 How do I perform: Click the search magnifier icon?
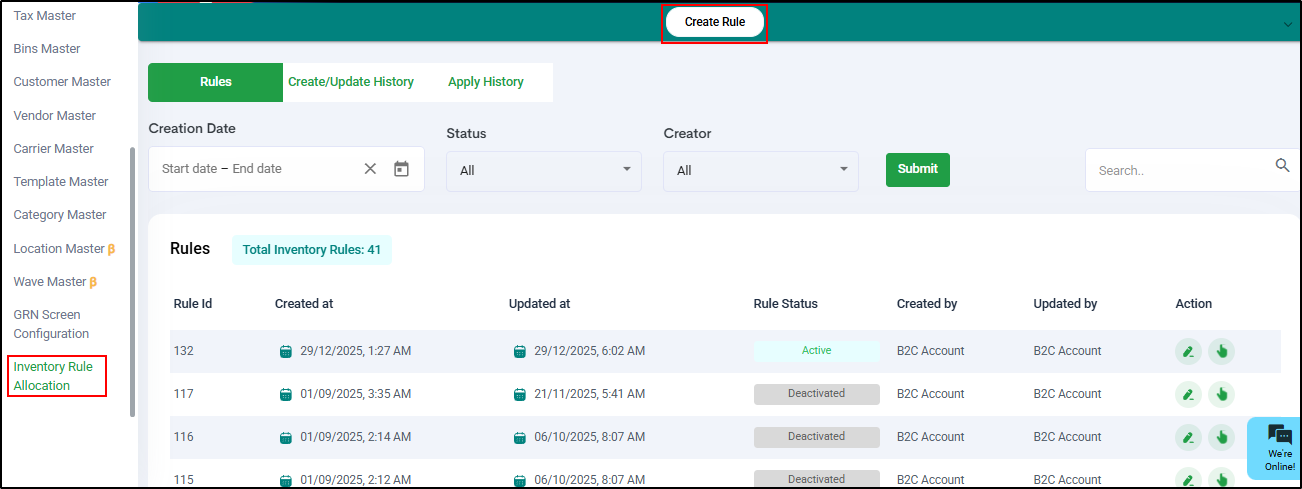pyautogui.click(x=1282, y=166)
